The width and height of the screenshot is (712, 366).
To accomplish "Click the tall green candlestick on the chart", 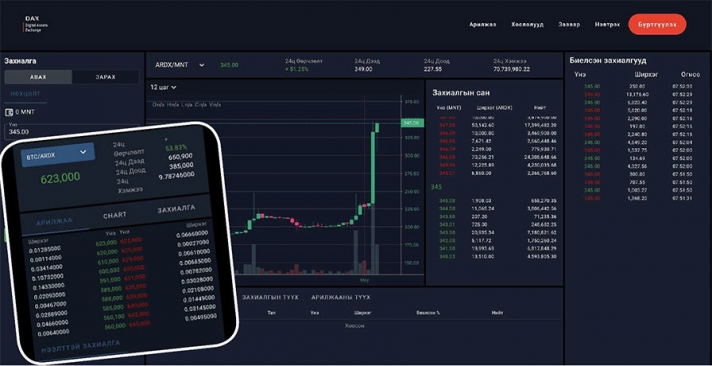I will point(373,168).
